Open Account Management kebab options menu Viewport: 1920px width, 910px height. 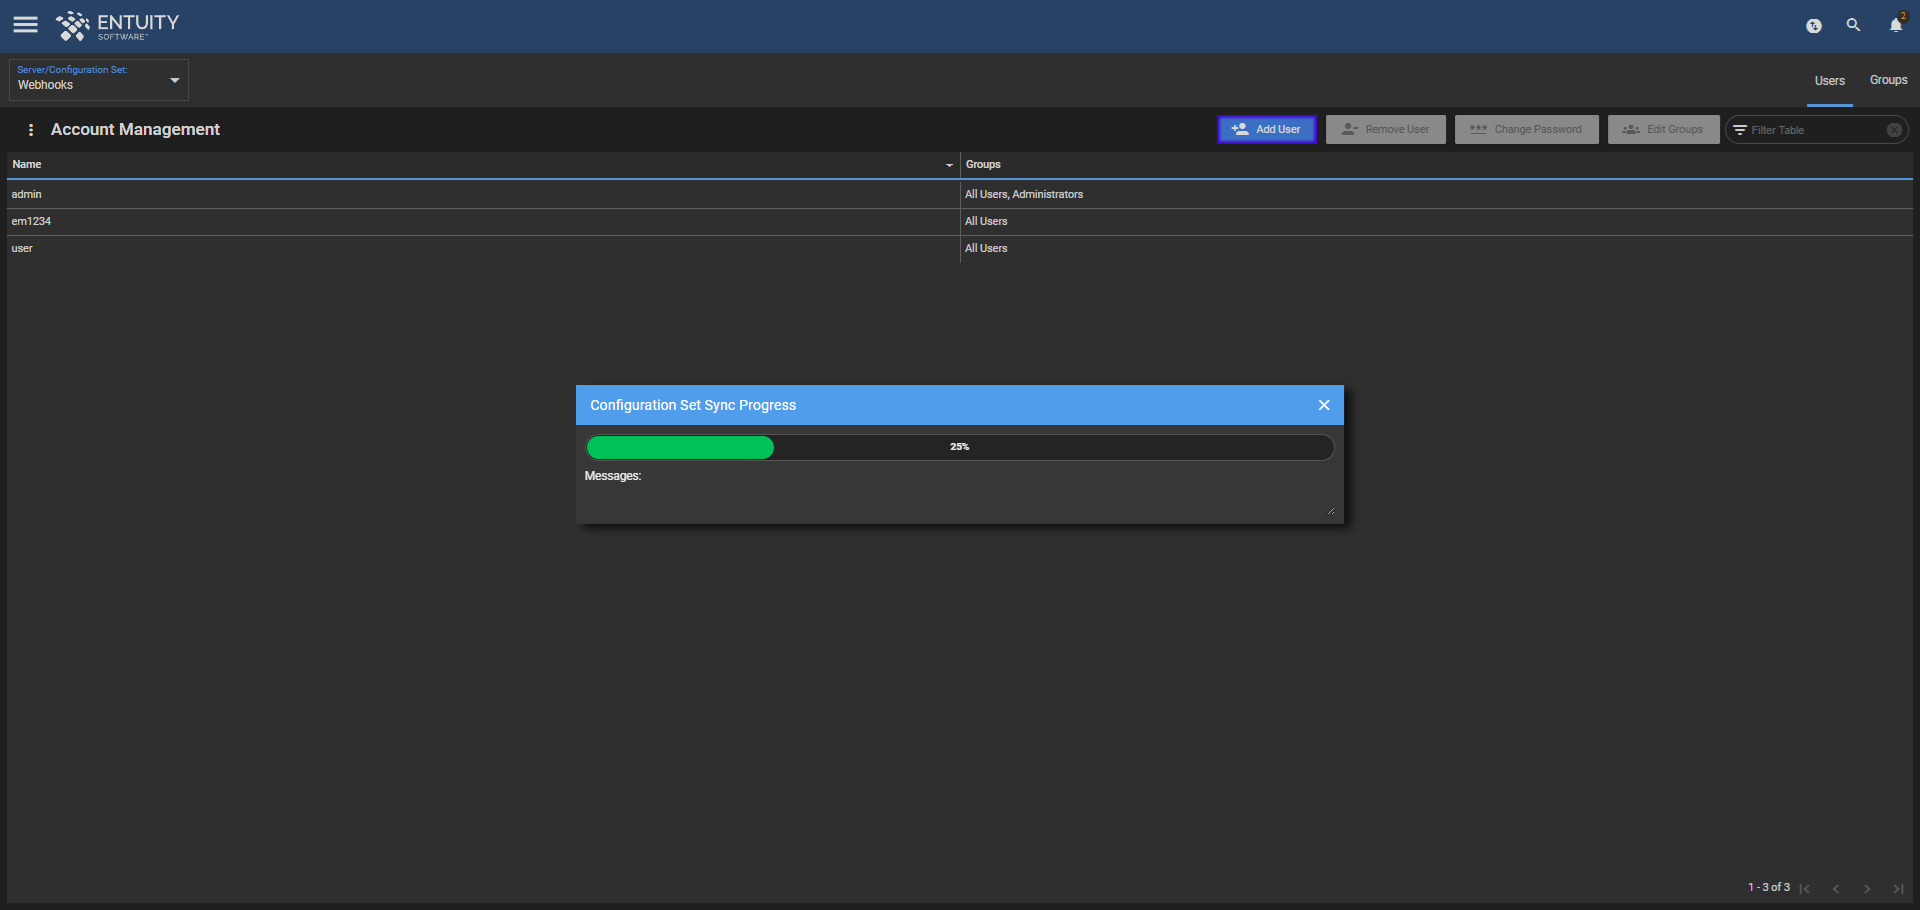[x=31, y=130]
